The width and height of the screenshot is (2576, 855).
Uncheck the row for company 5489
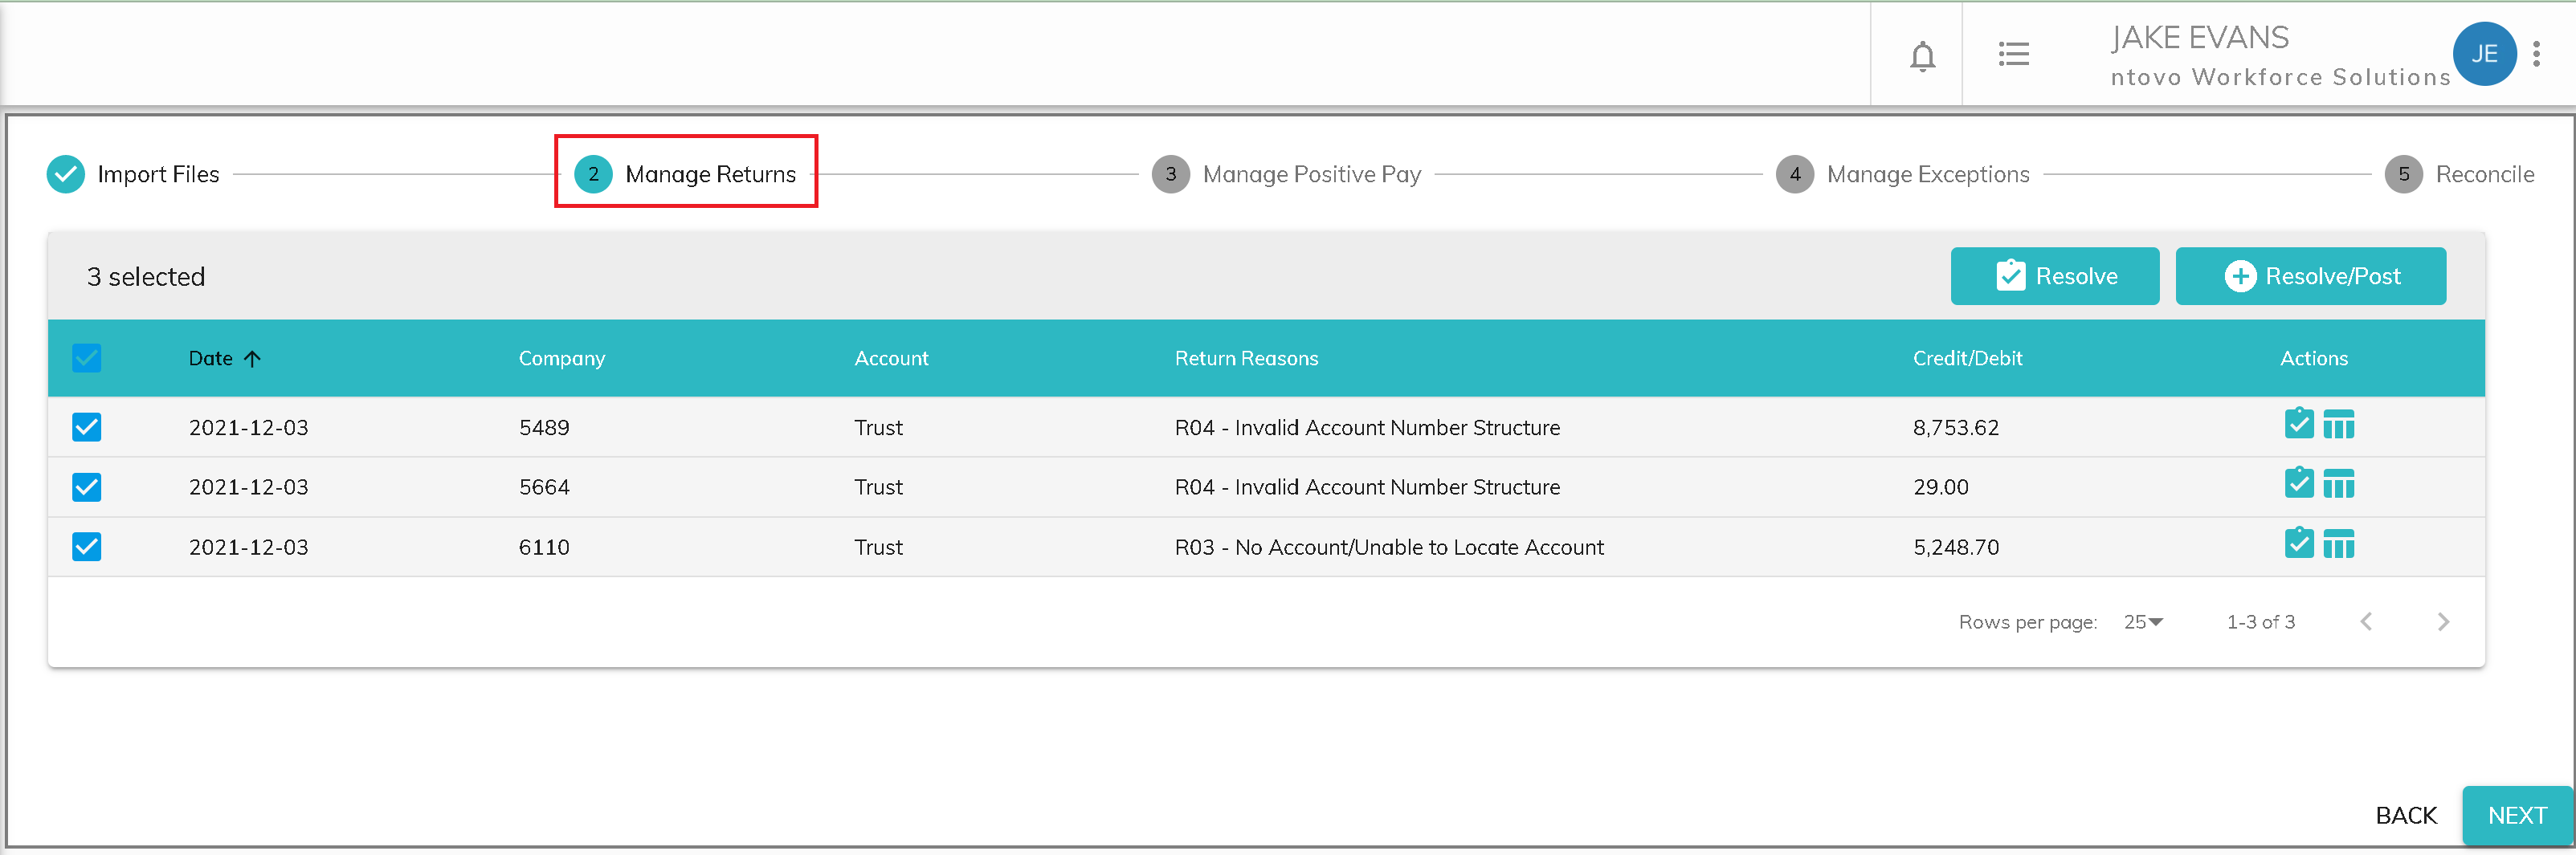87,427
